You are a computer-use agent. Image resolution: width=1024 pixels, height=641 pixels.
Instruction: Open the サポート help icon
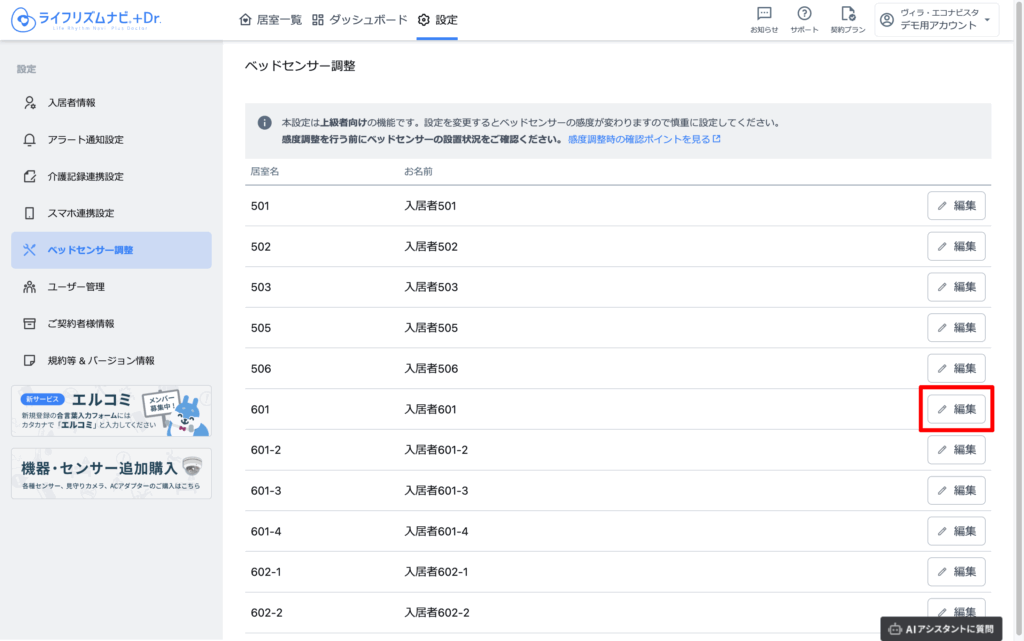tap(804, 19)
